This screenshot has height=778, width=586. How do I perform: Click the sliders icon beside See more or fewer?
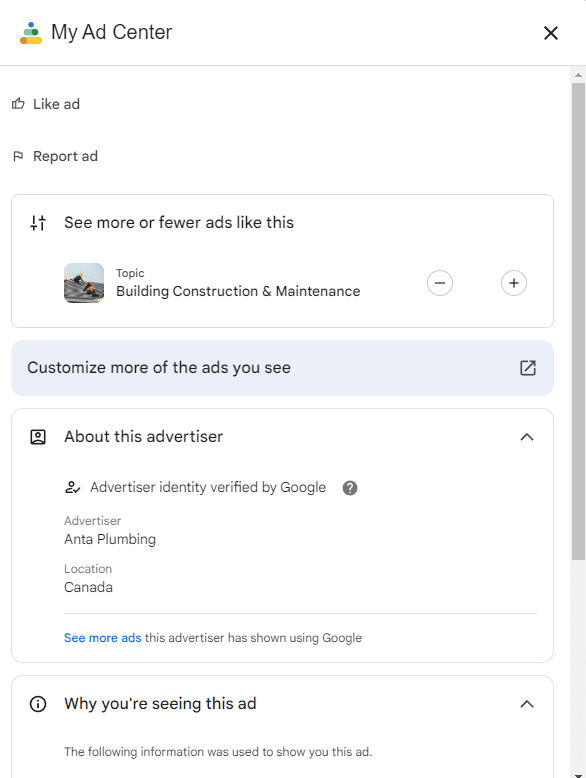click(38, 223)
